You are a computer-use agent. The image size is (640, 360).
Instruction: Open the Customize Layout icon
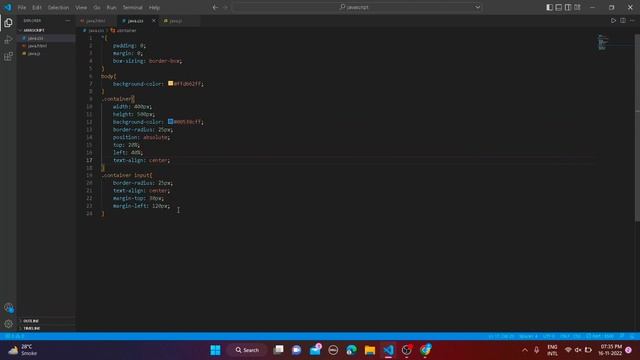point(577,7)
